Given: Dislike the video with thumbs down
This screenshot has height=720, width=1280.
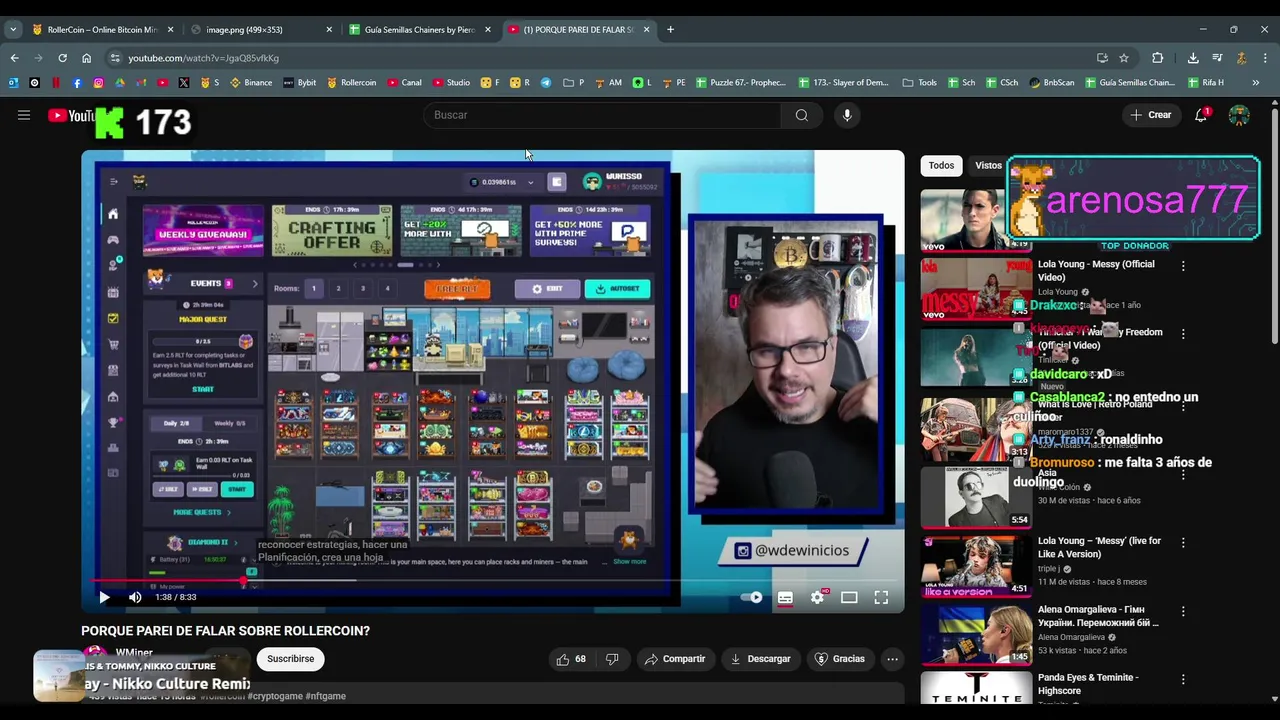Looking at the screenshot, I should 612,659.
